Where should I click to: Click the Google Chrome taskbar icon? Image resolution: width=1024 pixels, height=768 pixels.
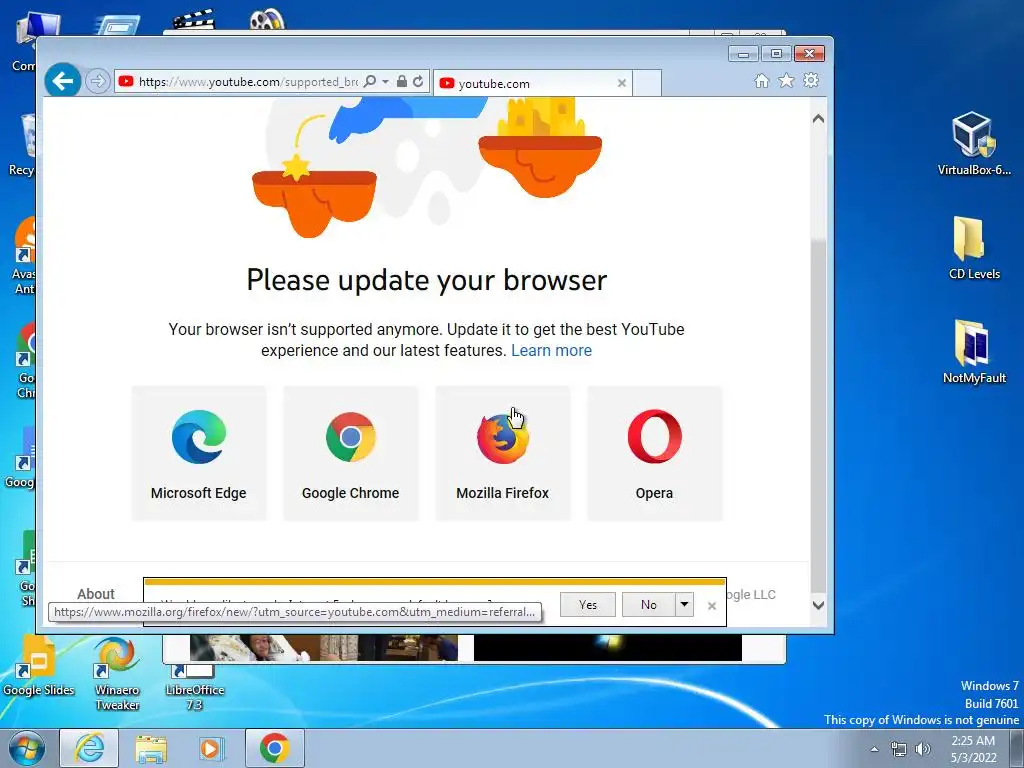pos(274,748)
